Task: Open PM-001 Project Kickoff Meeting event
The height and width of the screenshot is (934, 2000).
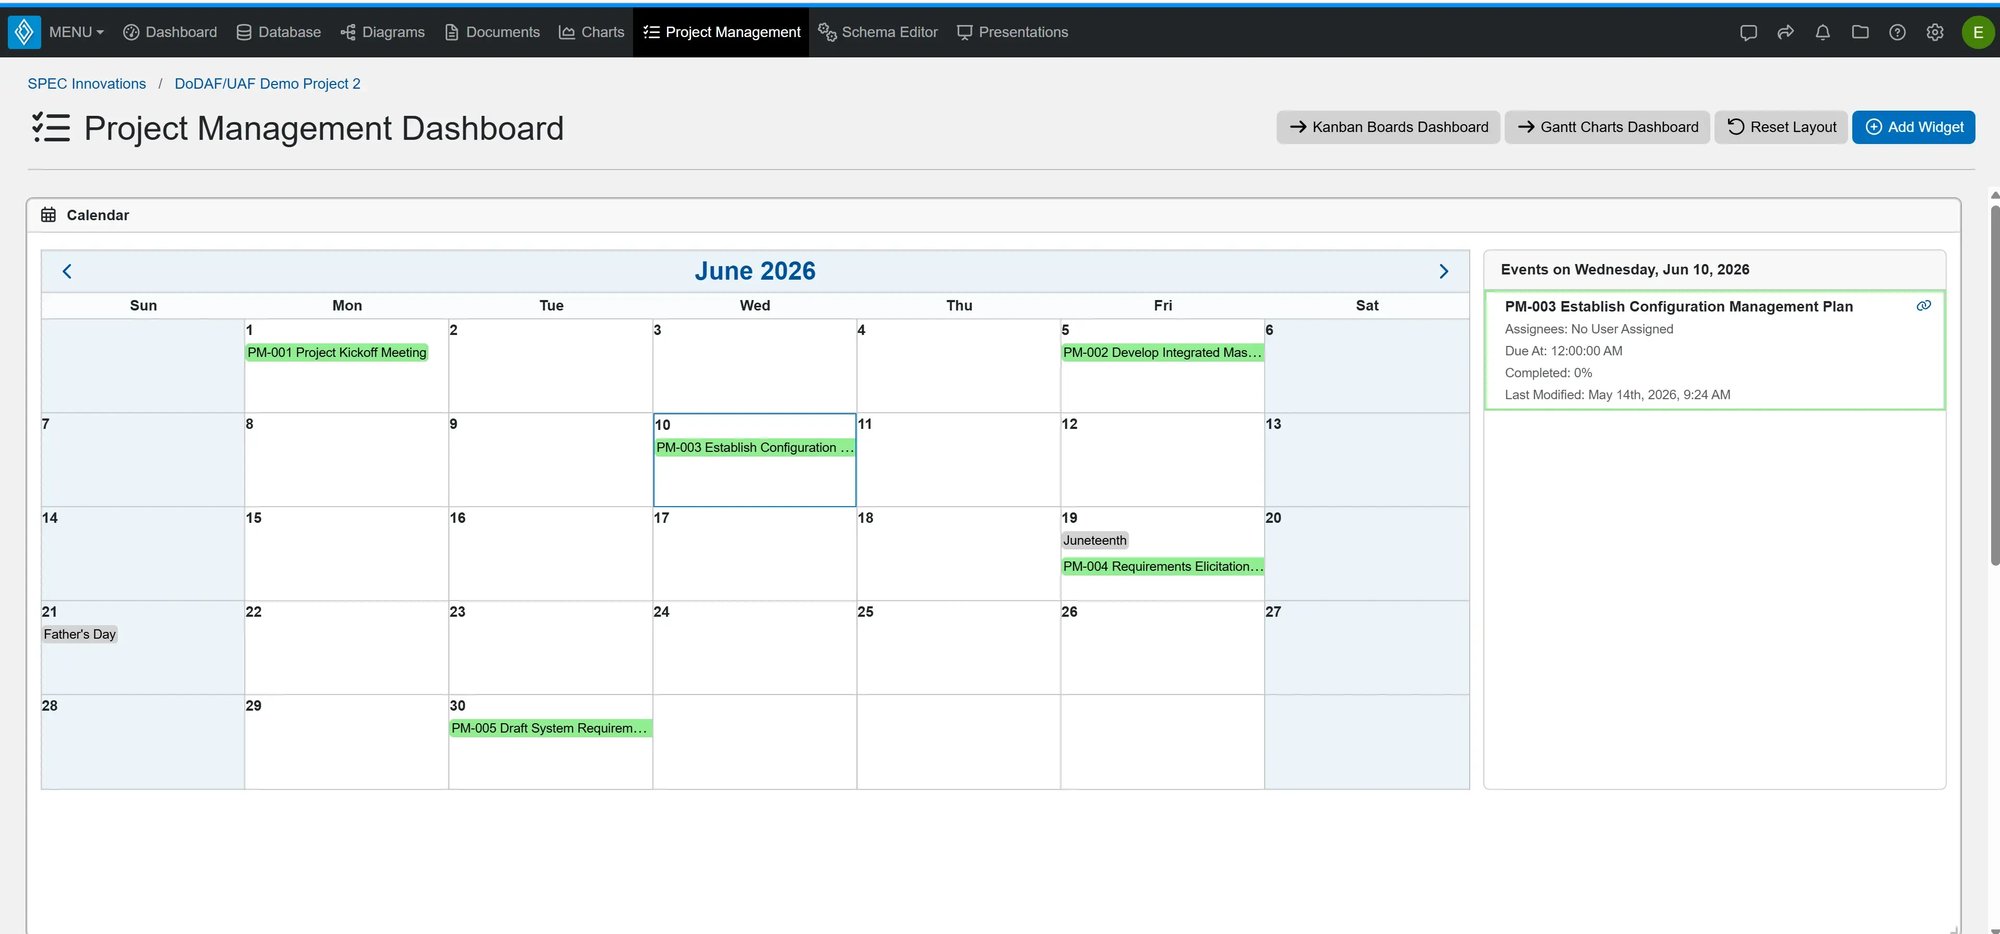Action: 337,352
